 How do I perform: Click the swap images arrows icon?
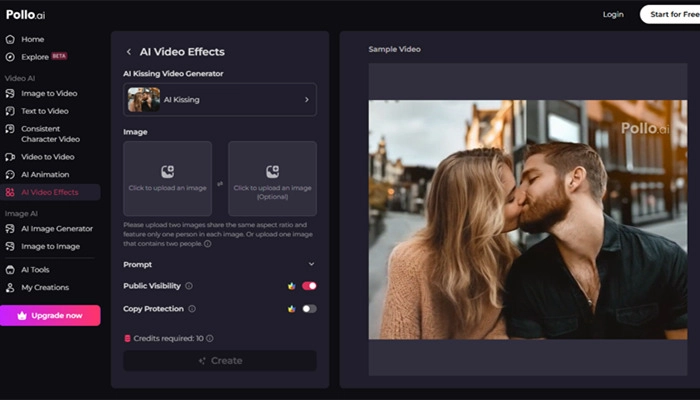[x=220, y=183]
